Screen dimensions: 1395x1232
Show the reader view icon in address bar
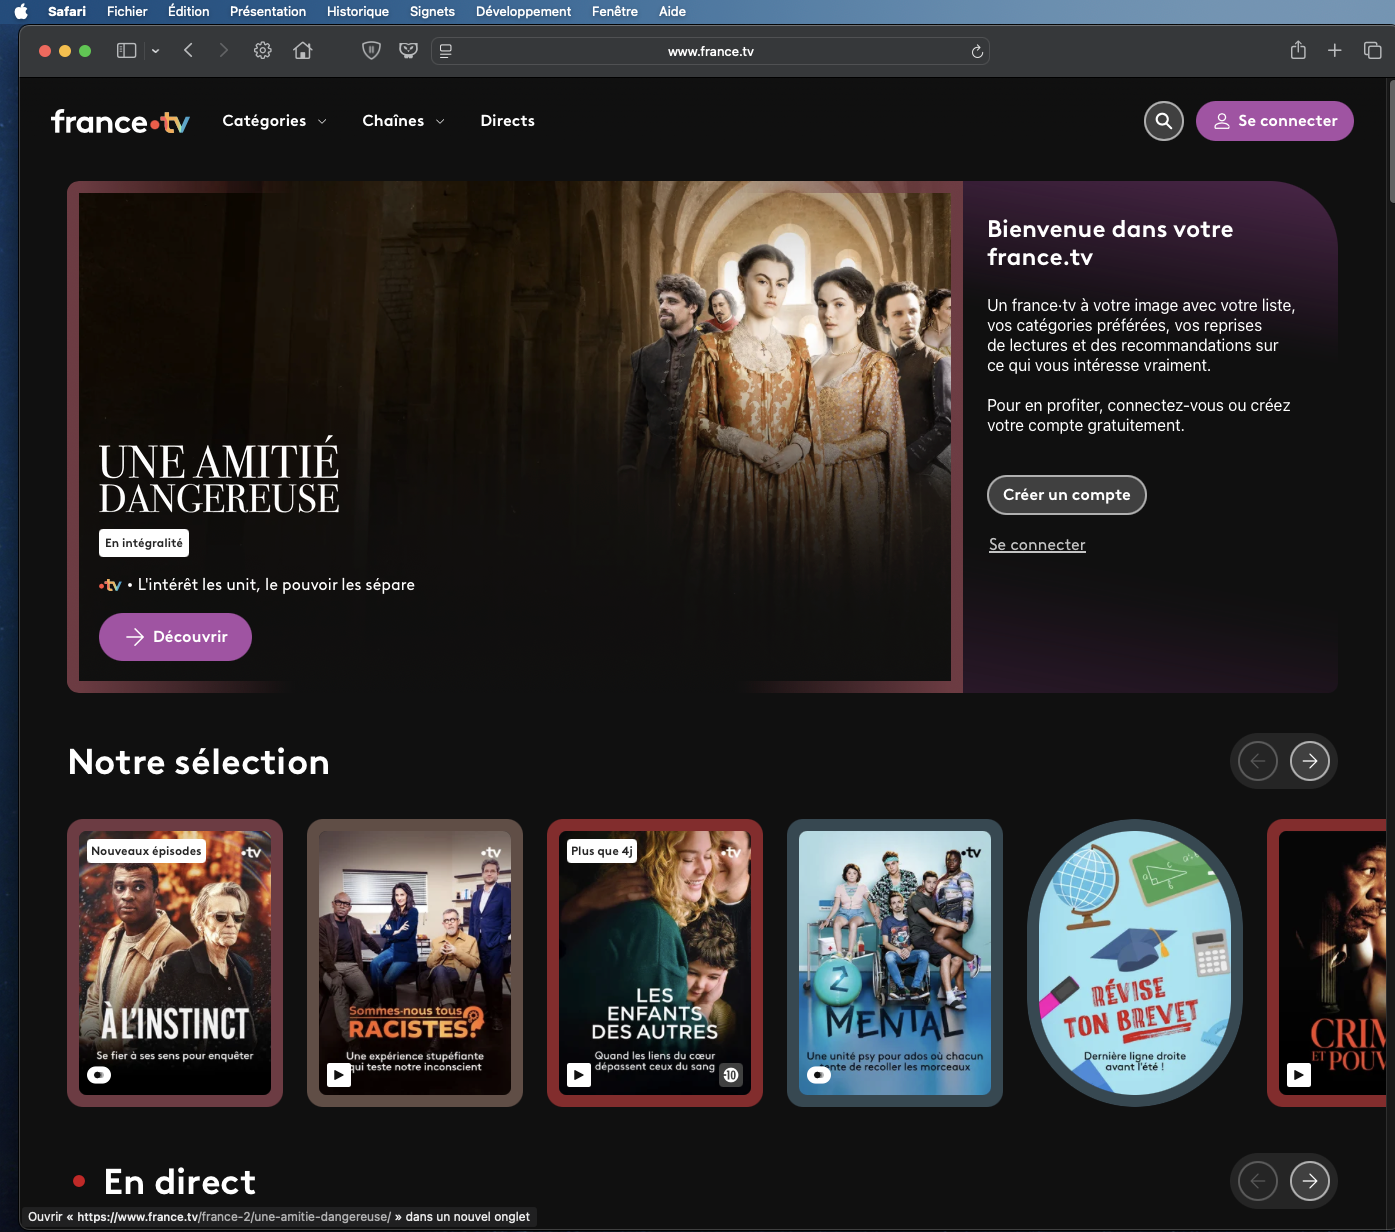coord(446,51)
